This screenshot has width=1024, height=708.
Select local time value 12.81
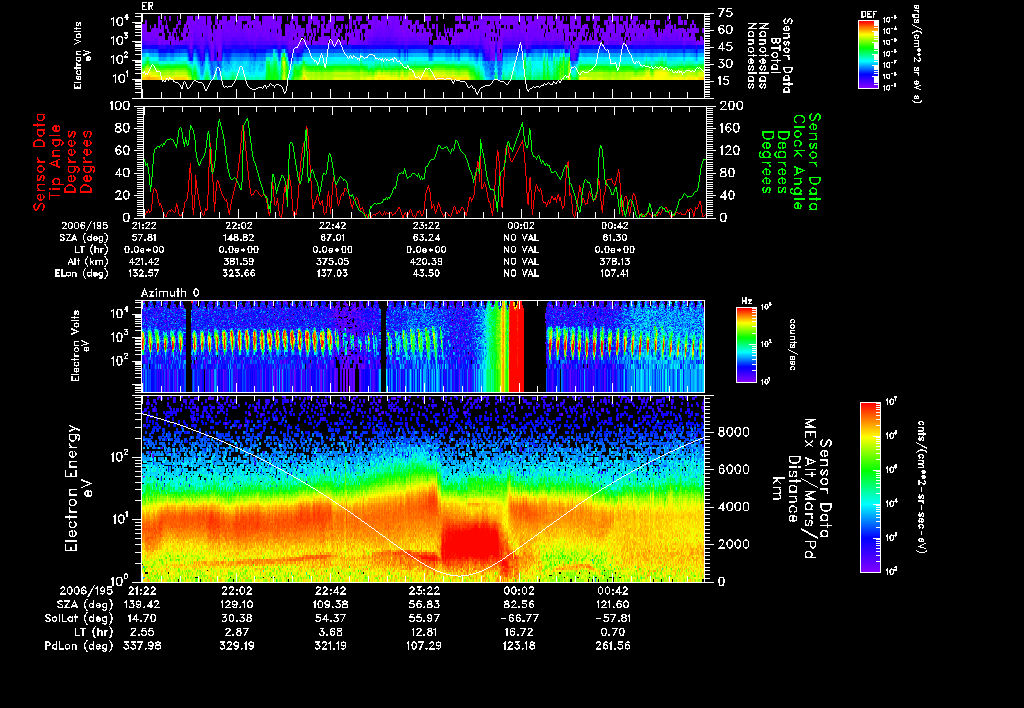coord(425,632)
